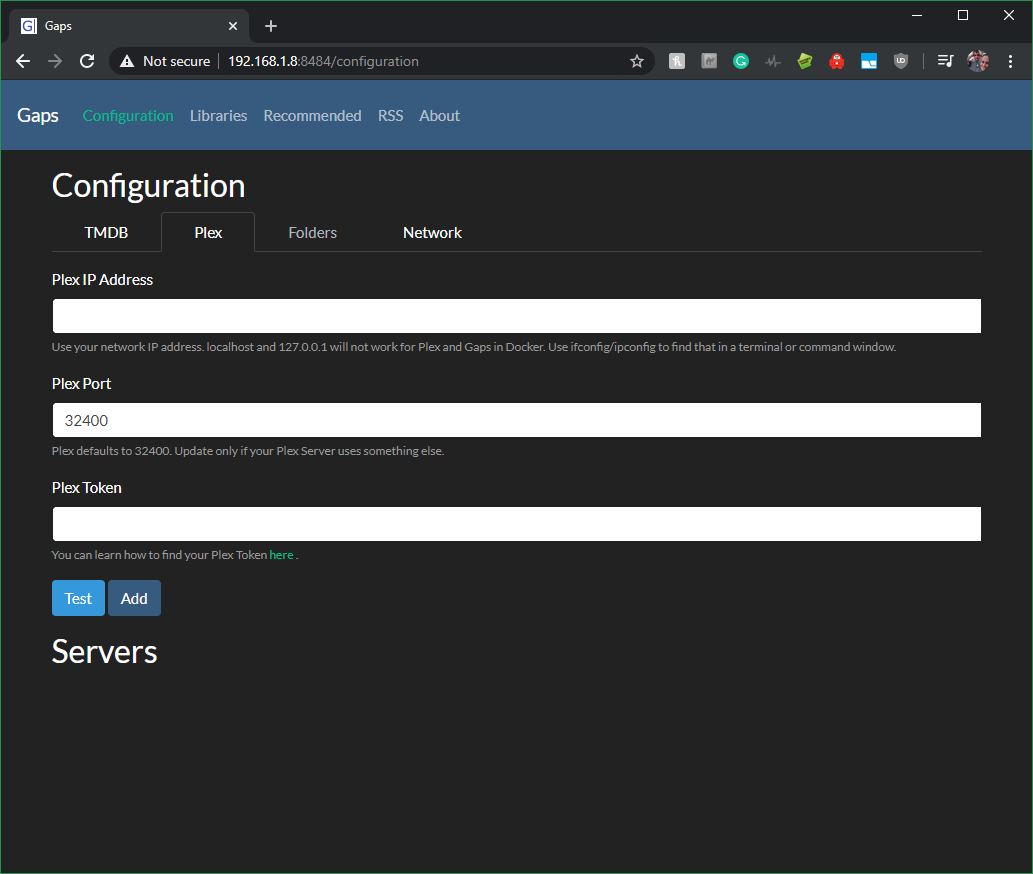The image size is (1033, 874).
Task: Click the Test button
Action: coord(78,598)
